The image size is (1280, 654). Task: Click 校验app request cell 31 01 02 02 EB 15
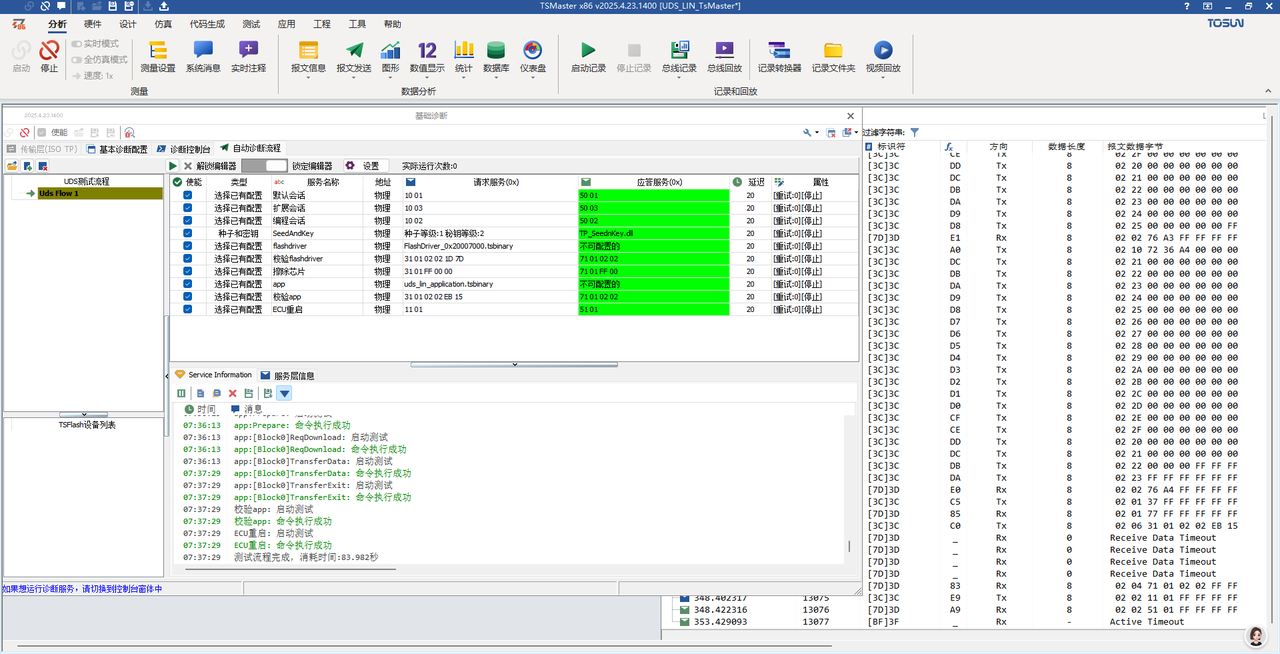489,297
